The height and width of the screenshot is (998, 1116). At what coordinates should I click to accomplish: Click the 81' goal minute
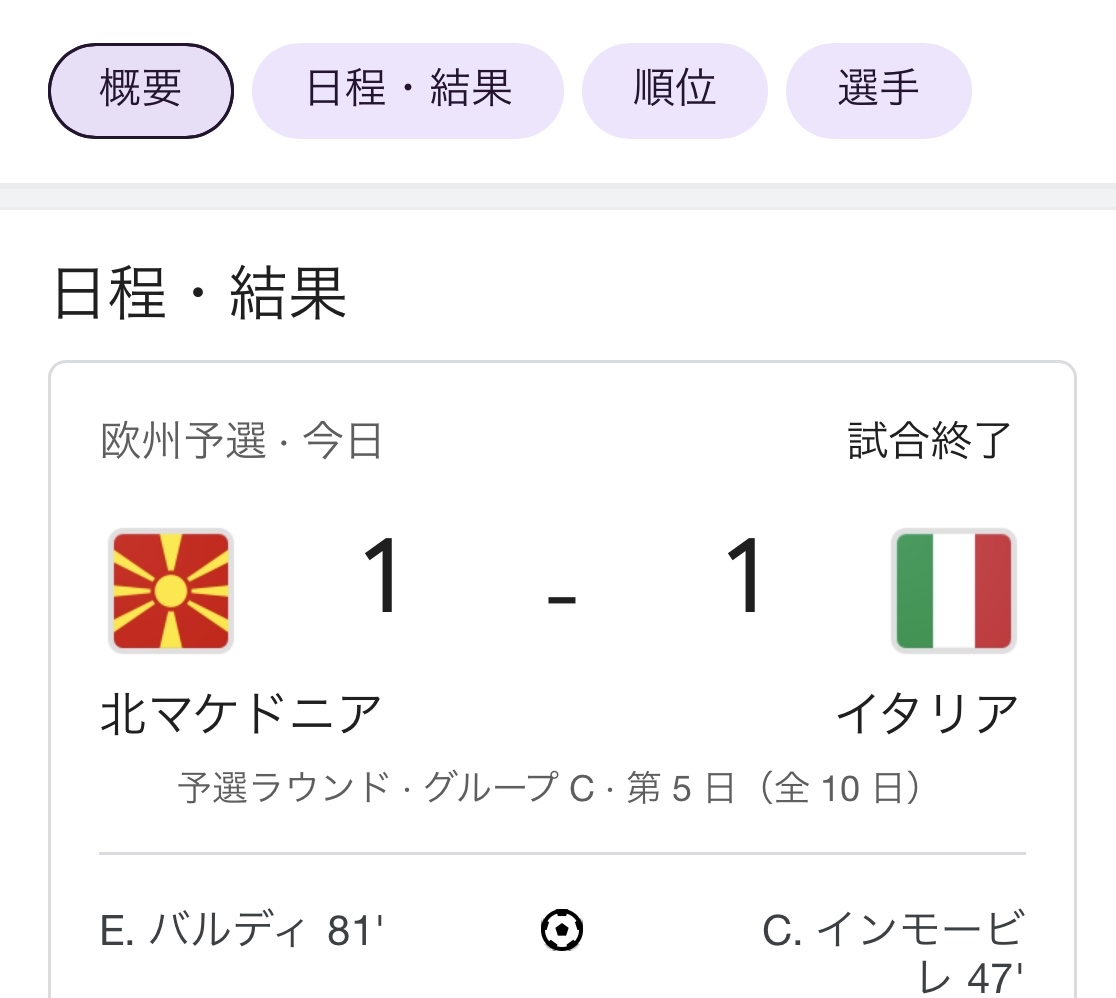point(356,932)
